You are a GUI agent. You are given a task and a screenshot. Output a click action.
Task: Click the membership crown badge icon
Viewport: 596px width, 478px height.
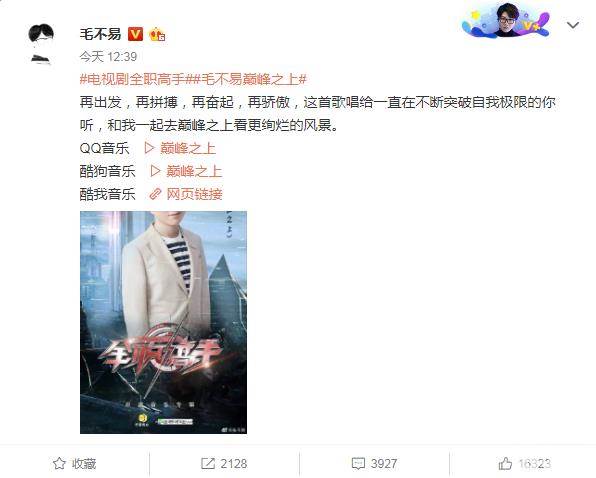[x=157, y=35]
